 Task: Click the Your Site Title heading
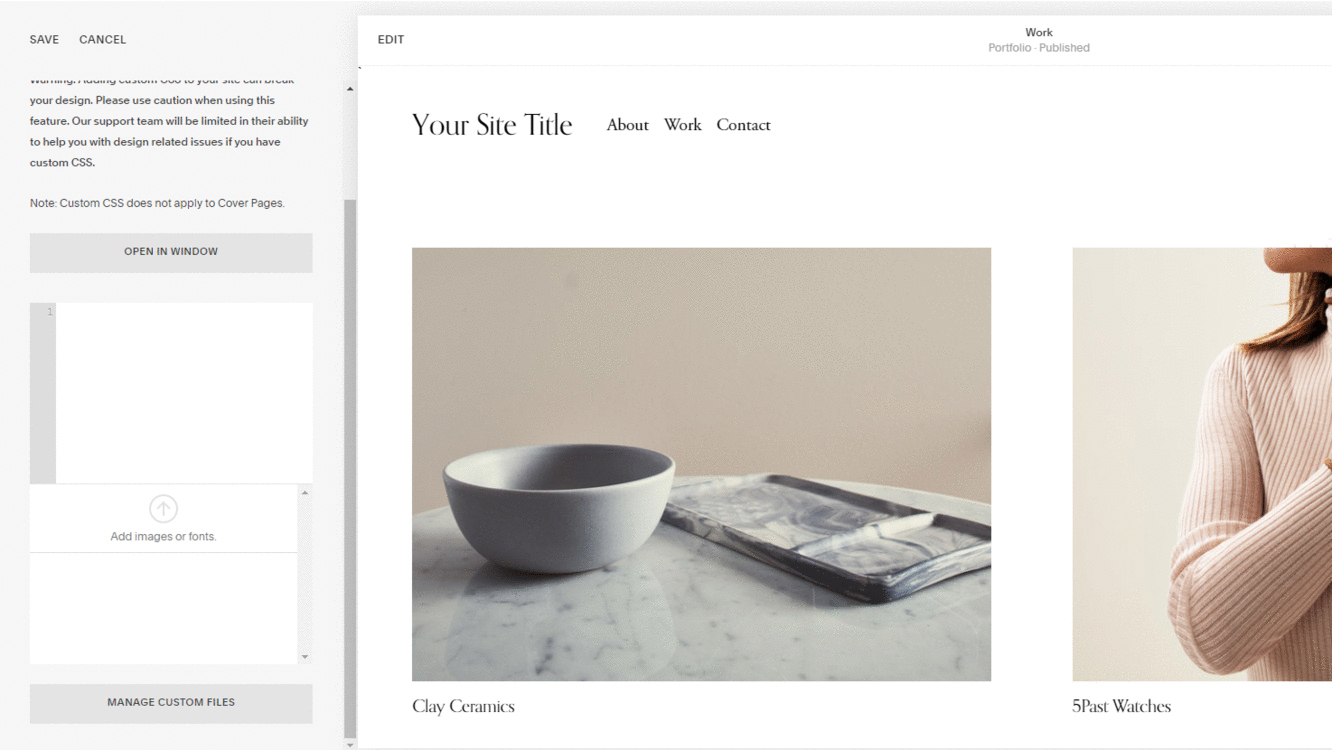(x=491, y=124)
